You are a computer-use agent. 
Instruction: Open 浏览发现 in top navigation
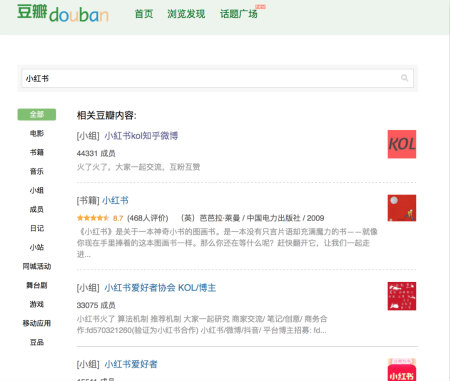[186, 14]
